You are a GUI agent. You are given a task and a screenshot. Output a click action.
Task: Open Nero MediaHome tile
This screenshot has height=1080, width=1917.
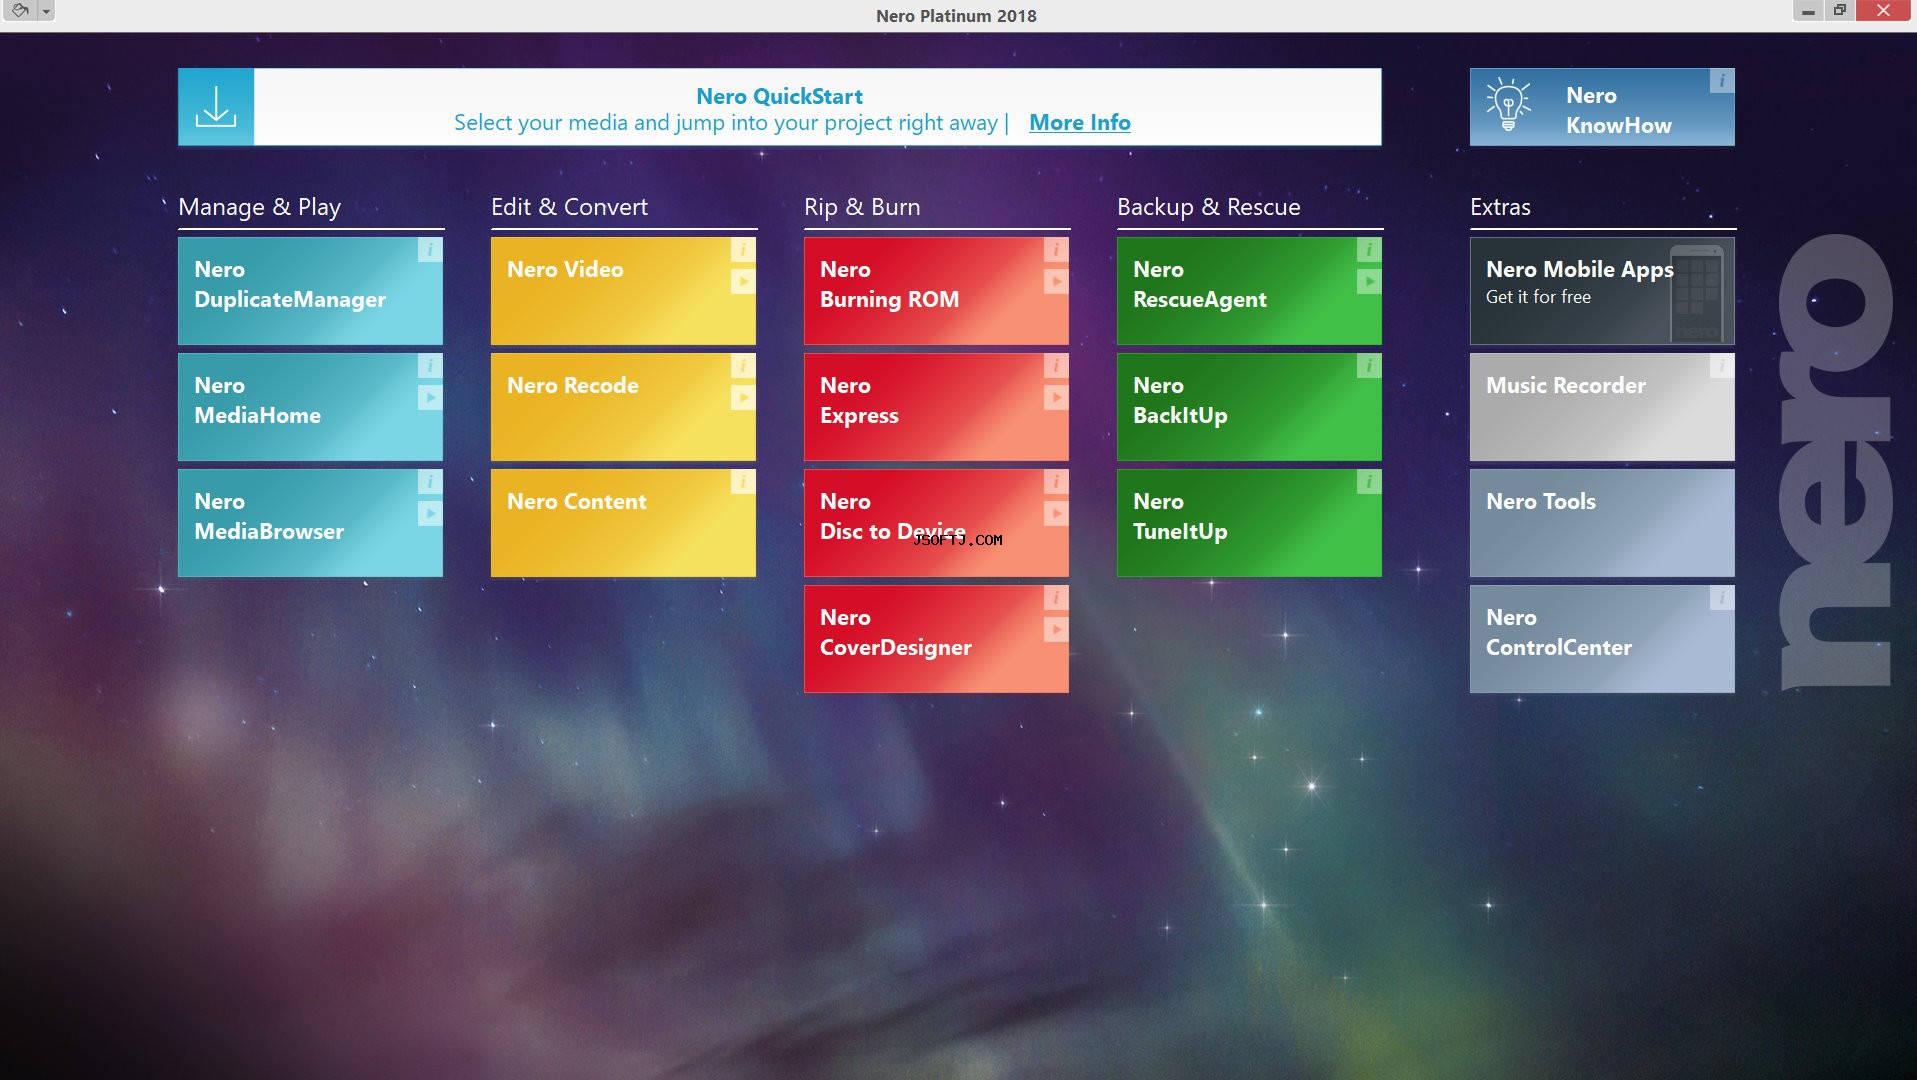pos(310,407)
